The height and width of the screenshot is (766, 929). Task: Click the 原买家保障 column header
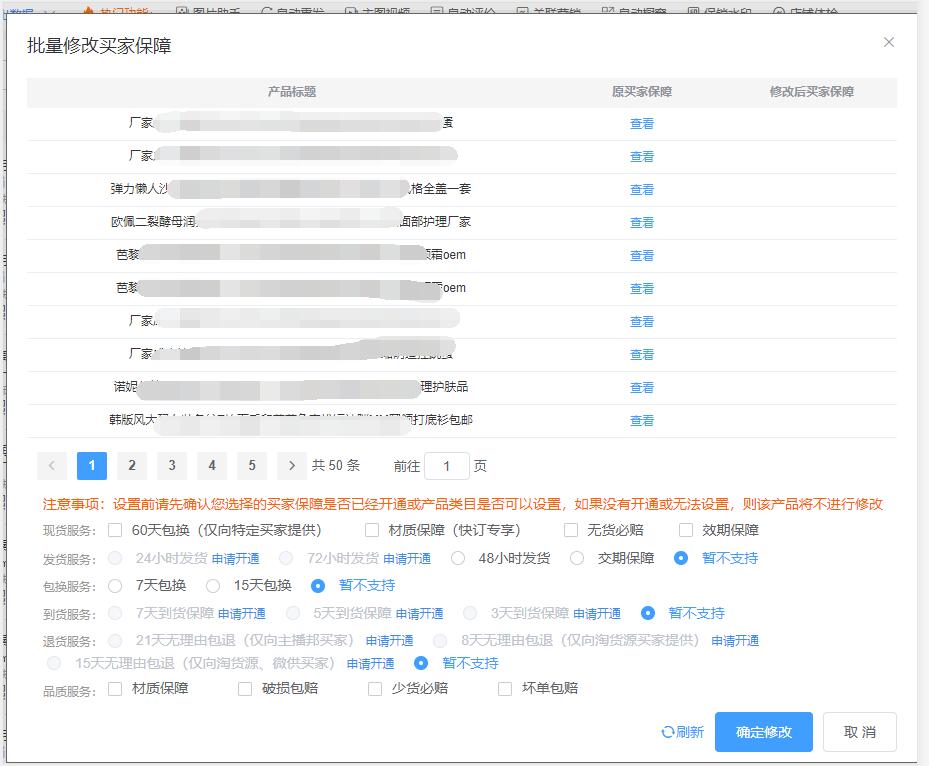click(x=642, y=92)
